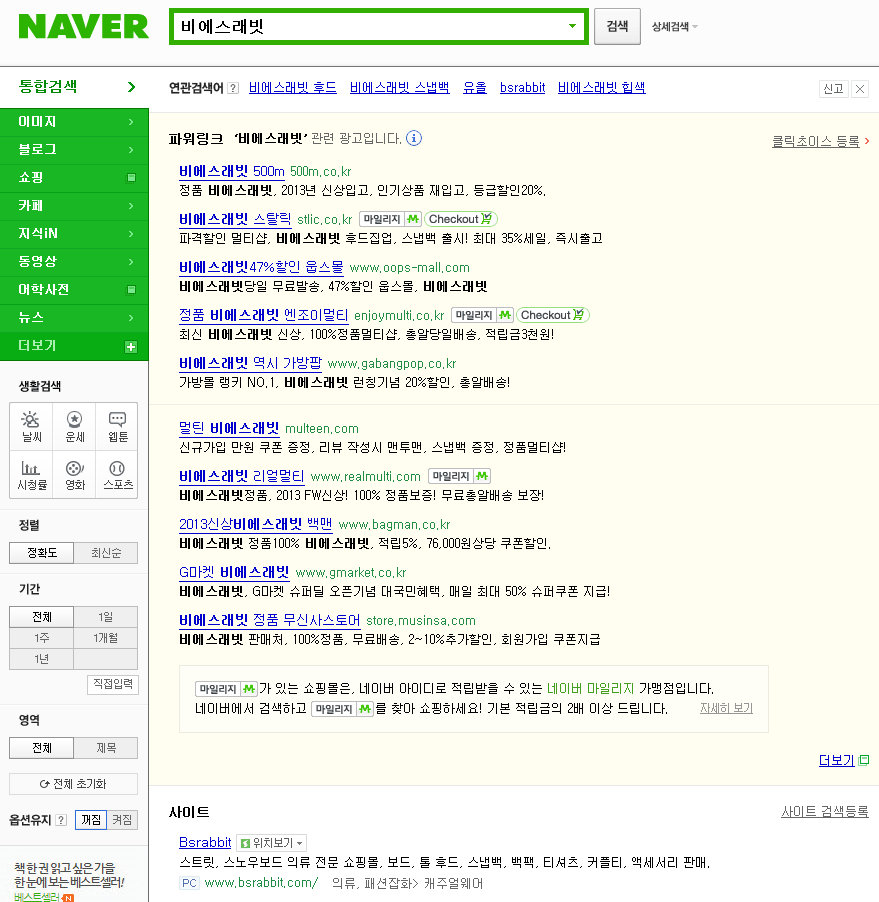The width and height of the screenshot is (879, 902).
Task: Click the 마일리지 badge next to stlic.co.kr
Action: point(391,219)
